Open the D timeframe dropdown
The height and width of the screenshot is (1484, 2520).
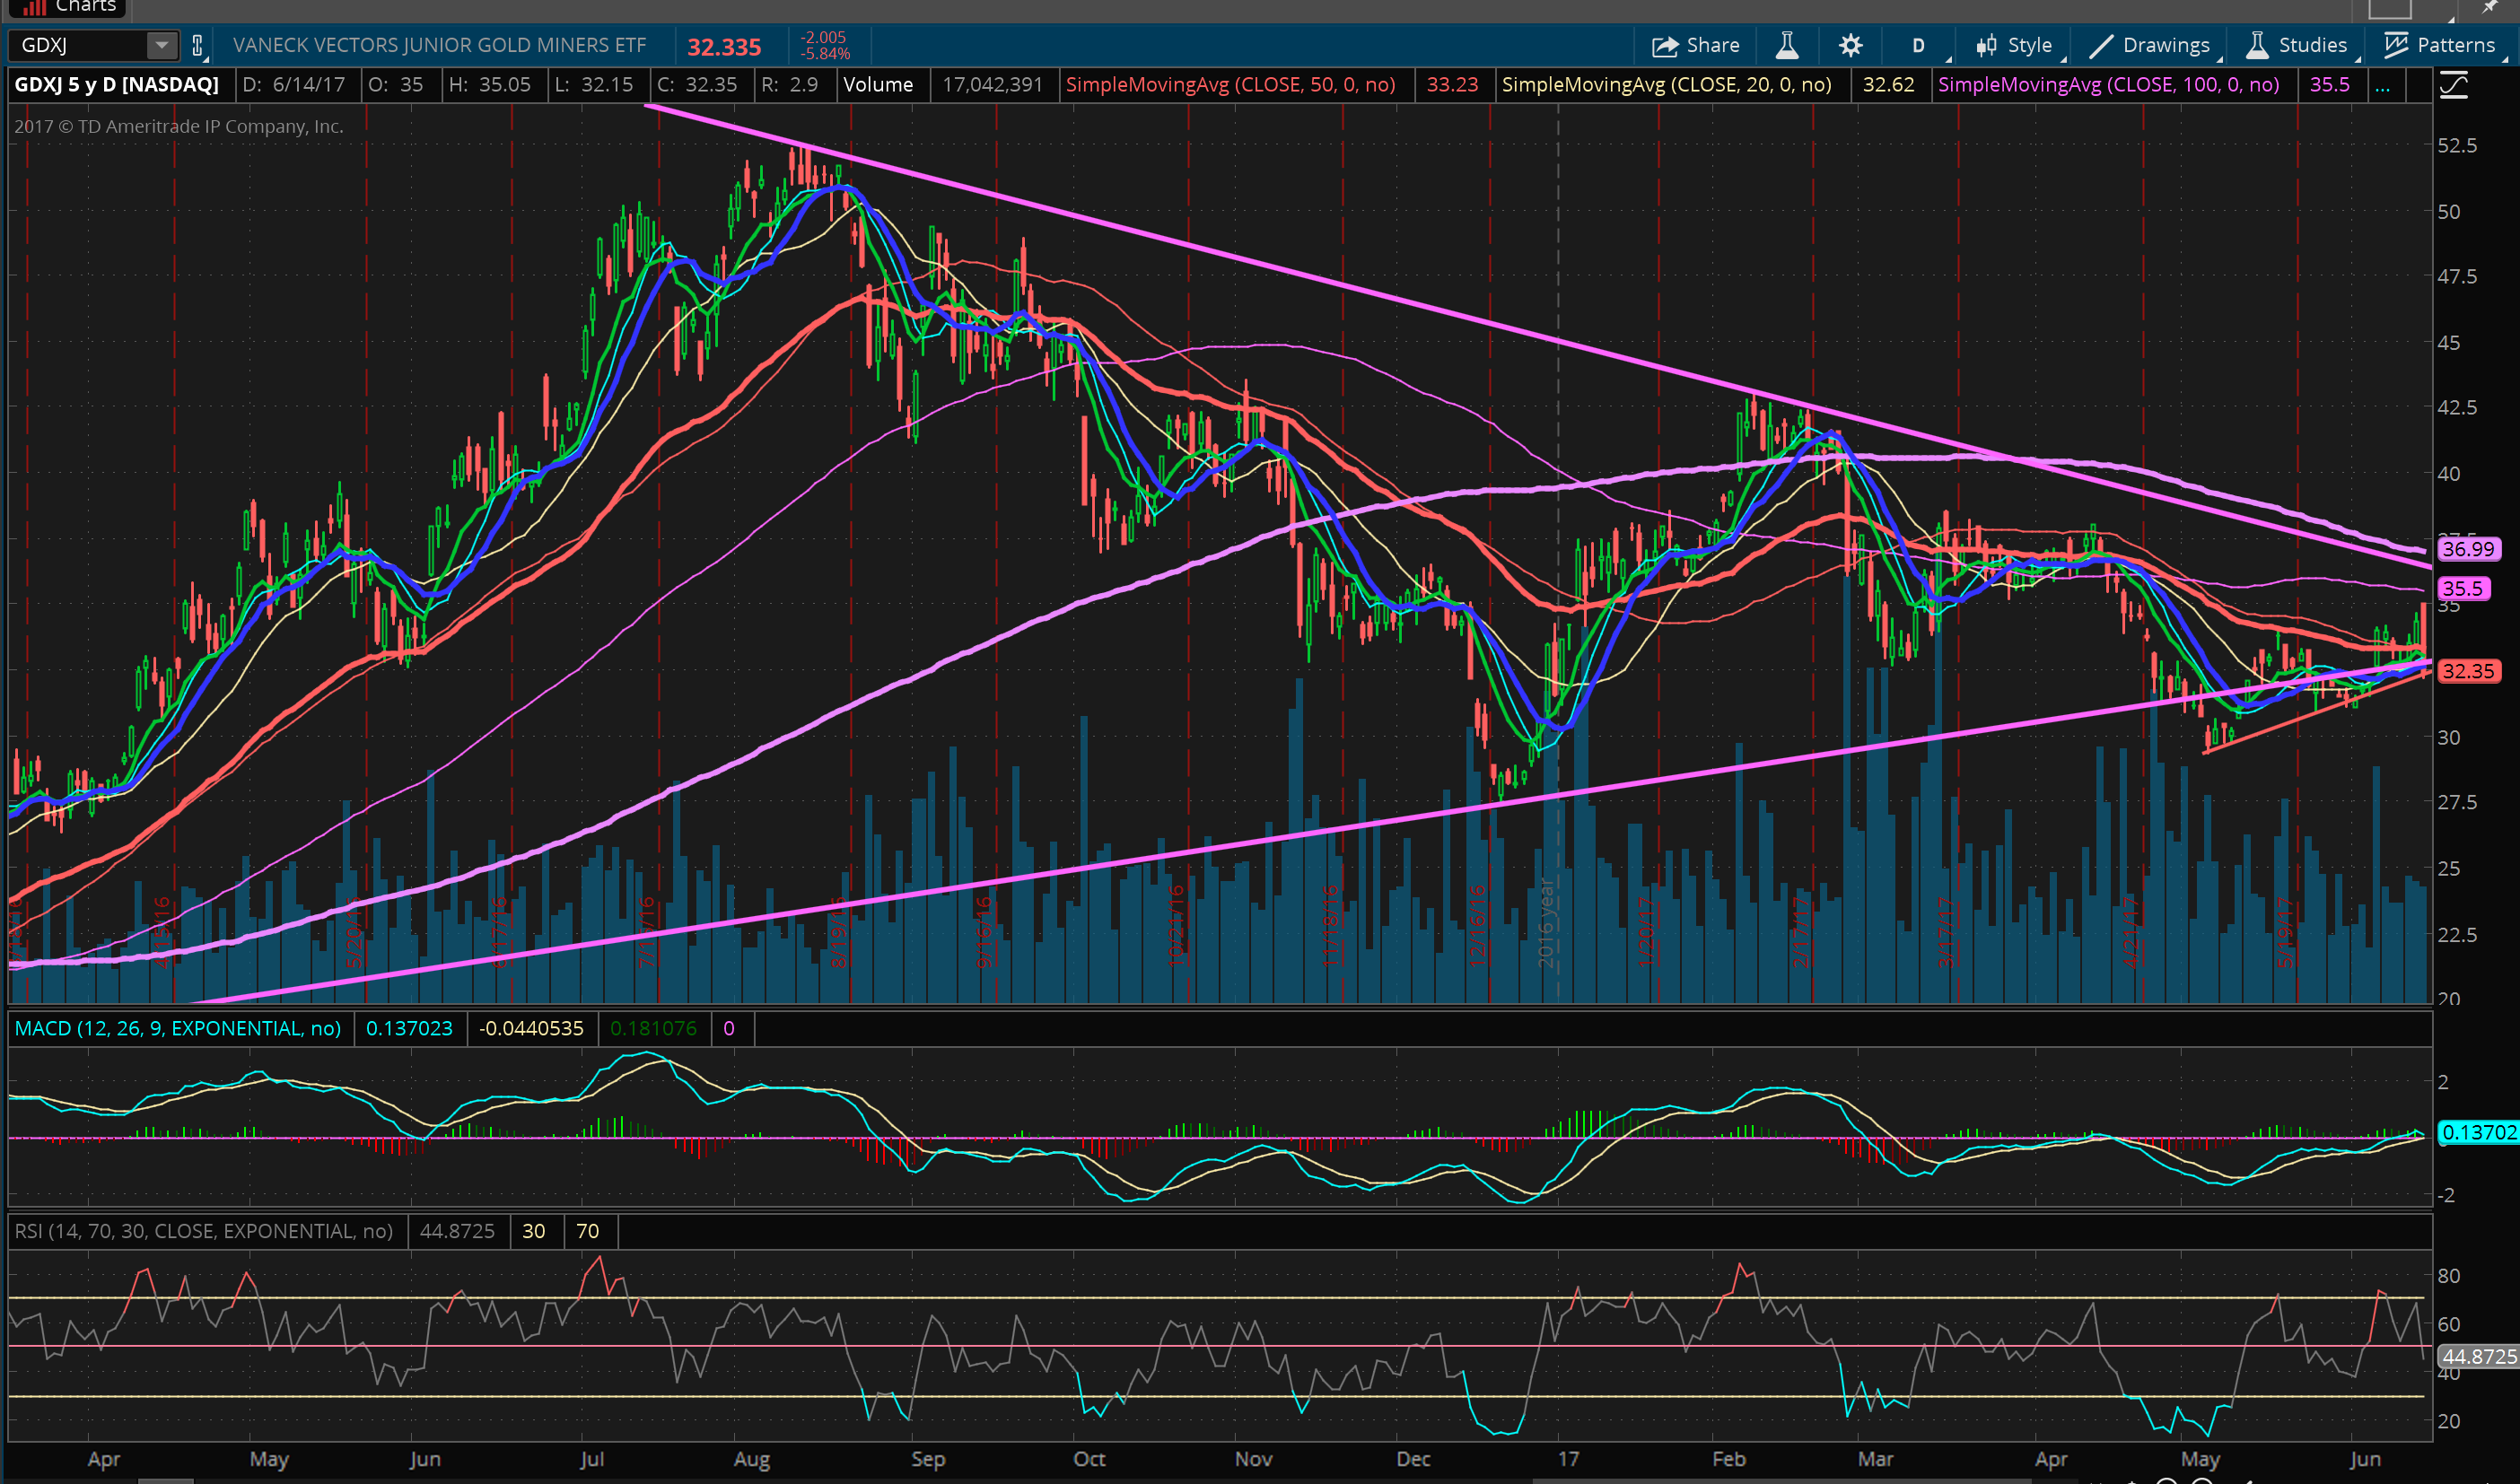pos(1918,46)
